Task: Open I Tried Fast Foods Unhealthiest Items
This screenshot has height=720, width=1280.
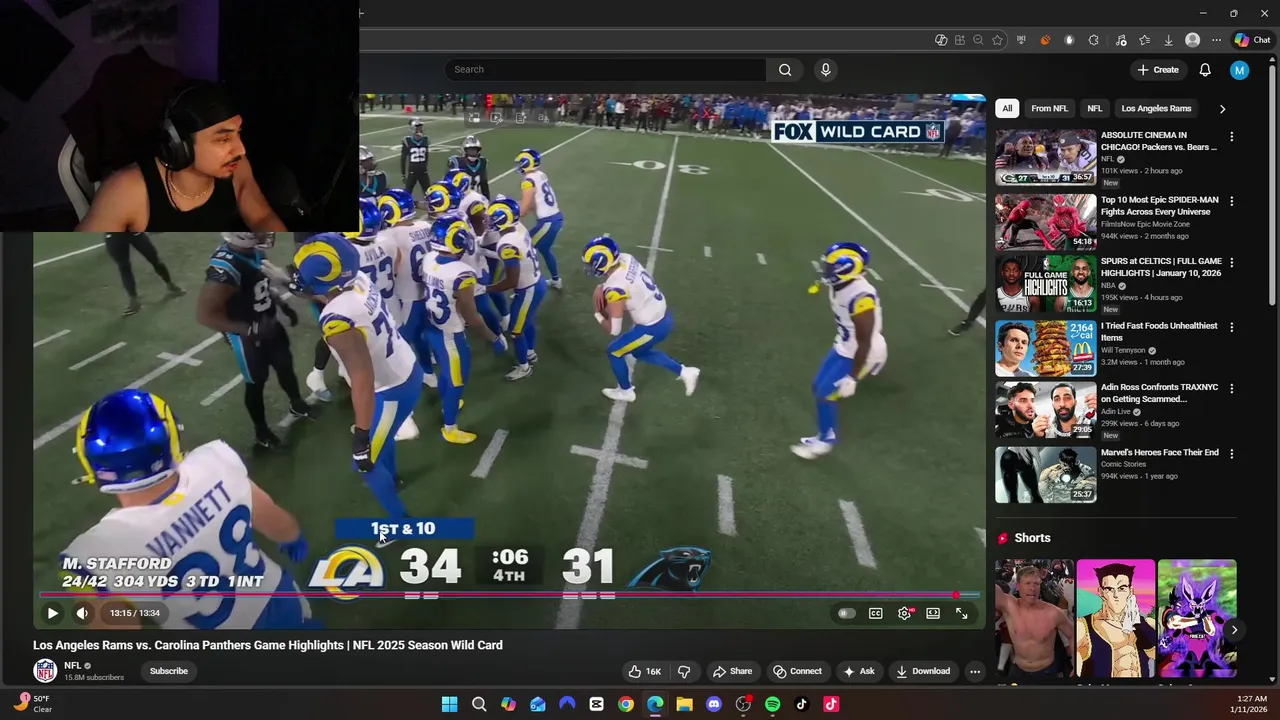Action: pos(1159,332)
